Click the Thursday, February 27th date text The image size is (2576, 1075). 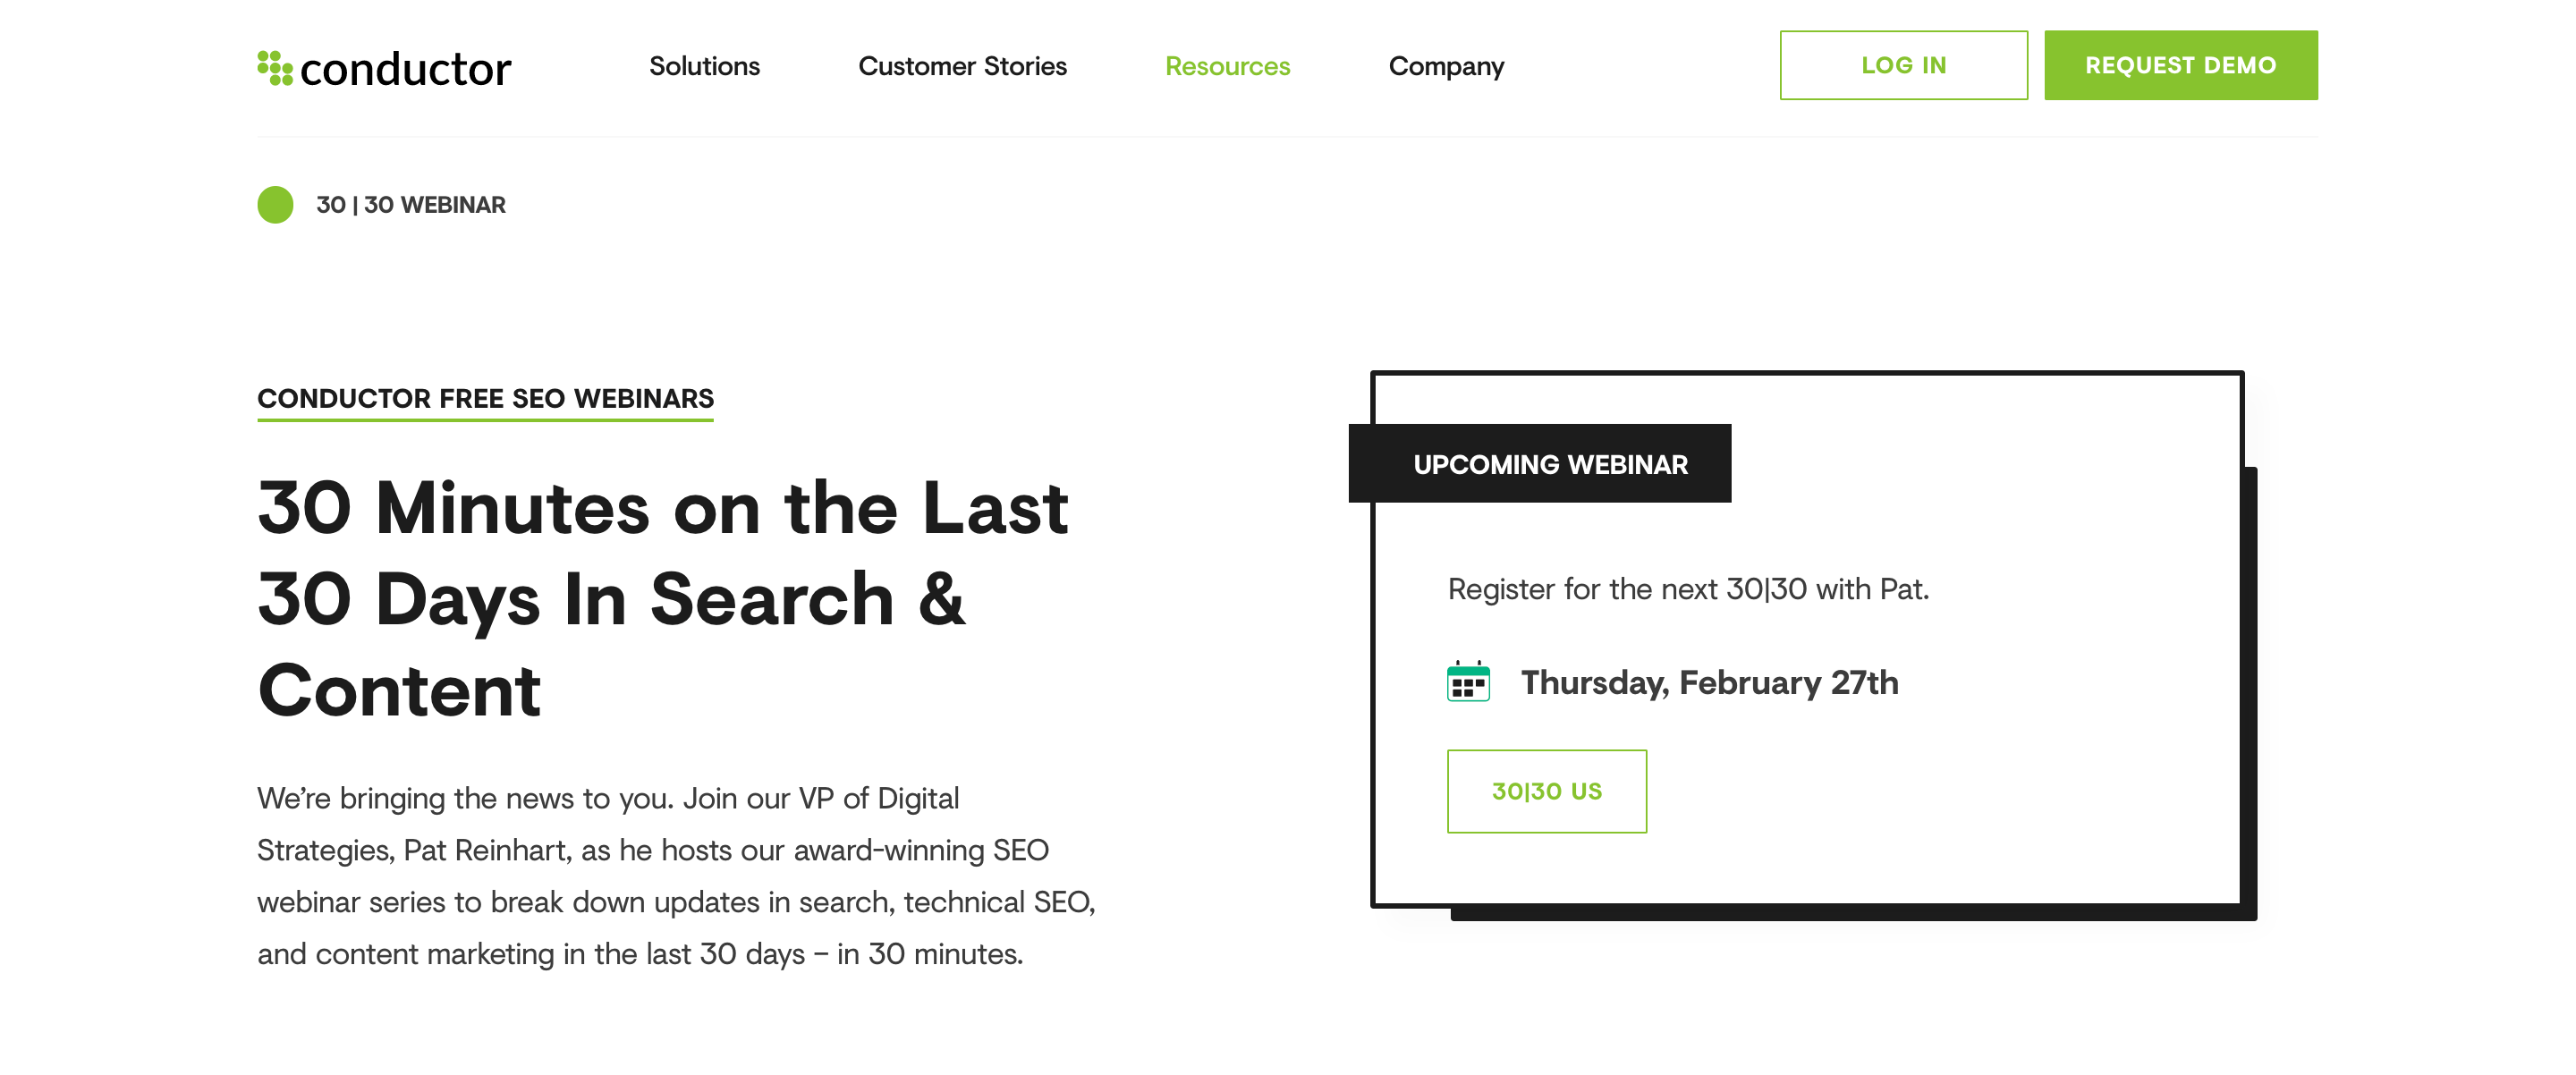point(1709,682)
